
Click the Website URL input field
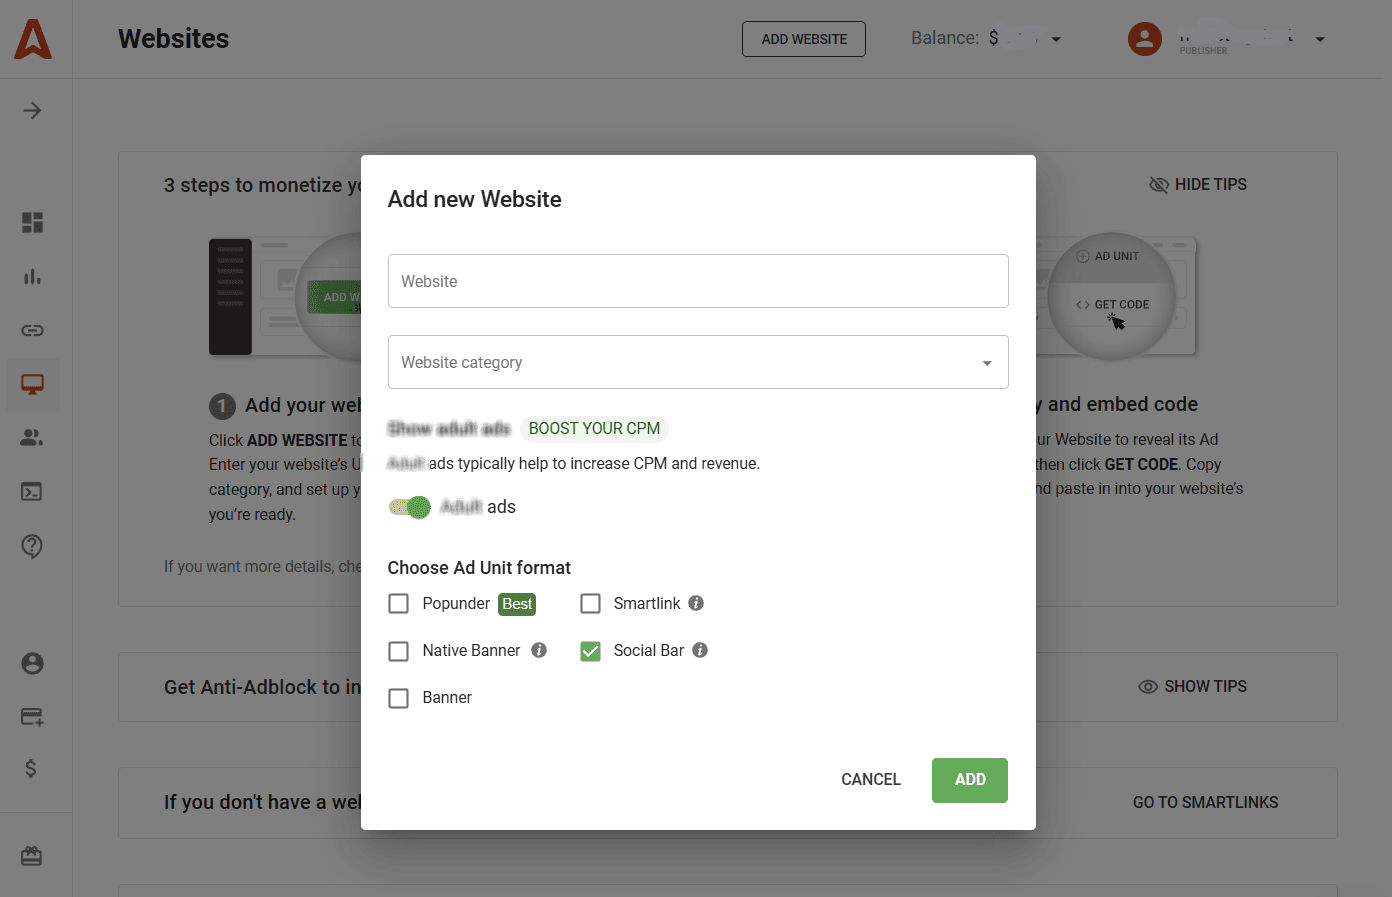pos(697,281)
